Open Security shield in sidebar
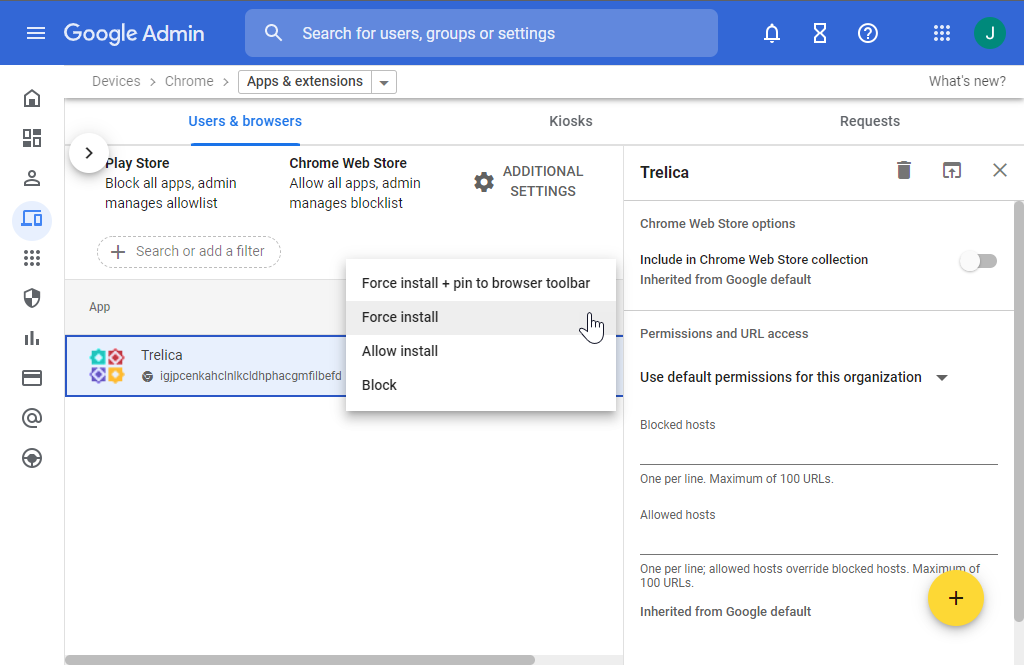The height and width of the screenshot is (665, 1024). point(32,298)
